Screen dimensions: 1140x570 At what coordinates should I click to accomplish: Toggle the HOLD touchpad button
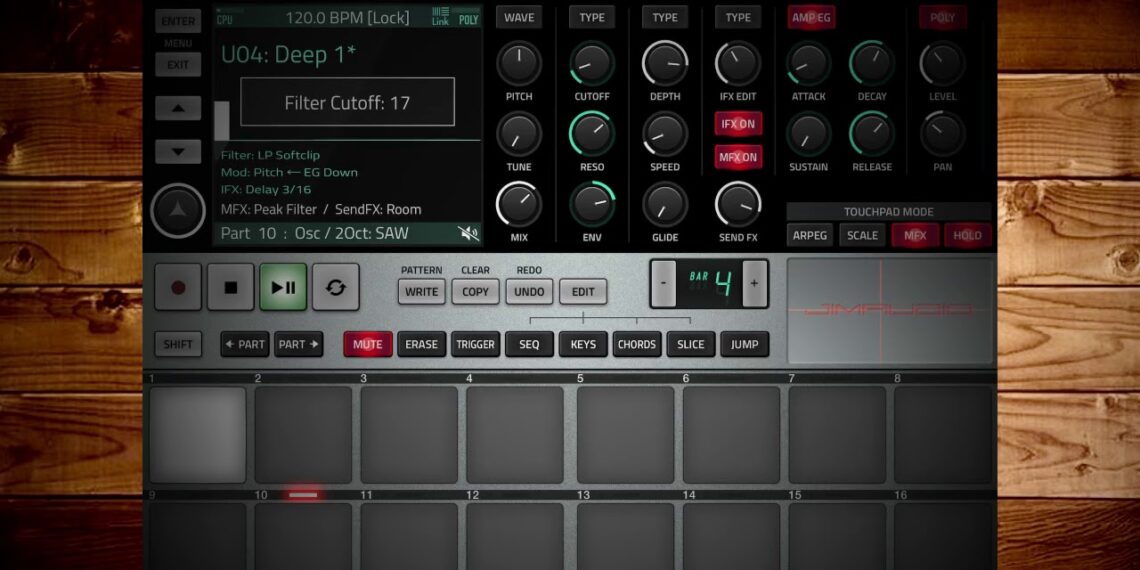click(x=967, y=235)
